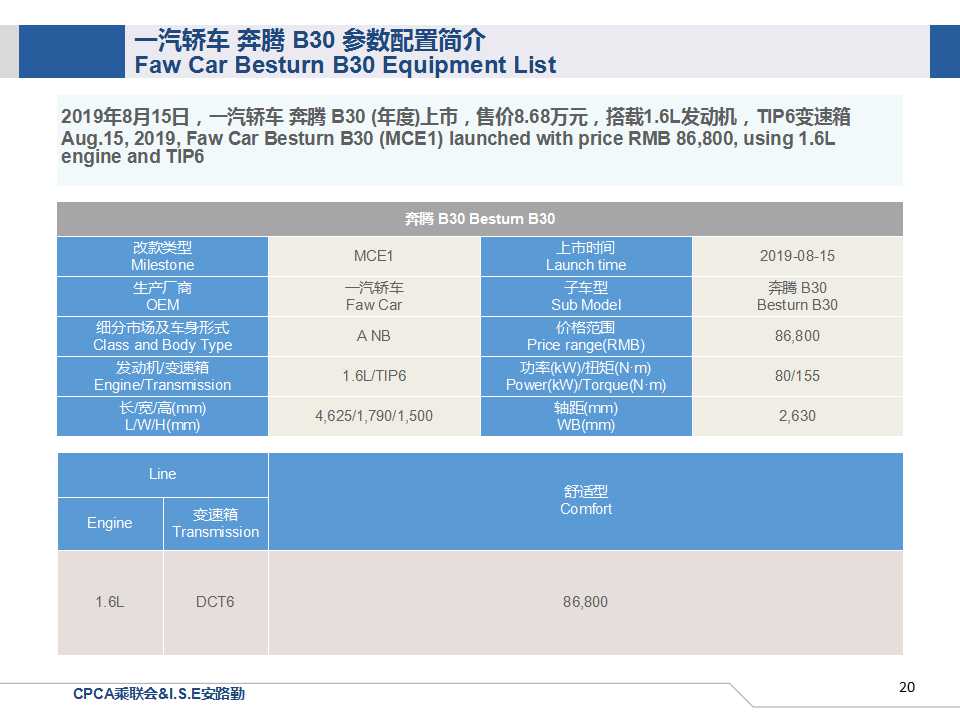Click the page number '20'

pyautogui.click(x=907, y=687)
